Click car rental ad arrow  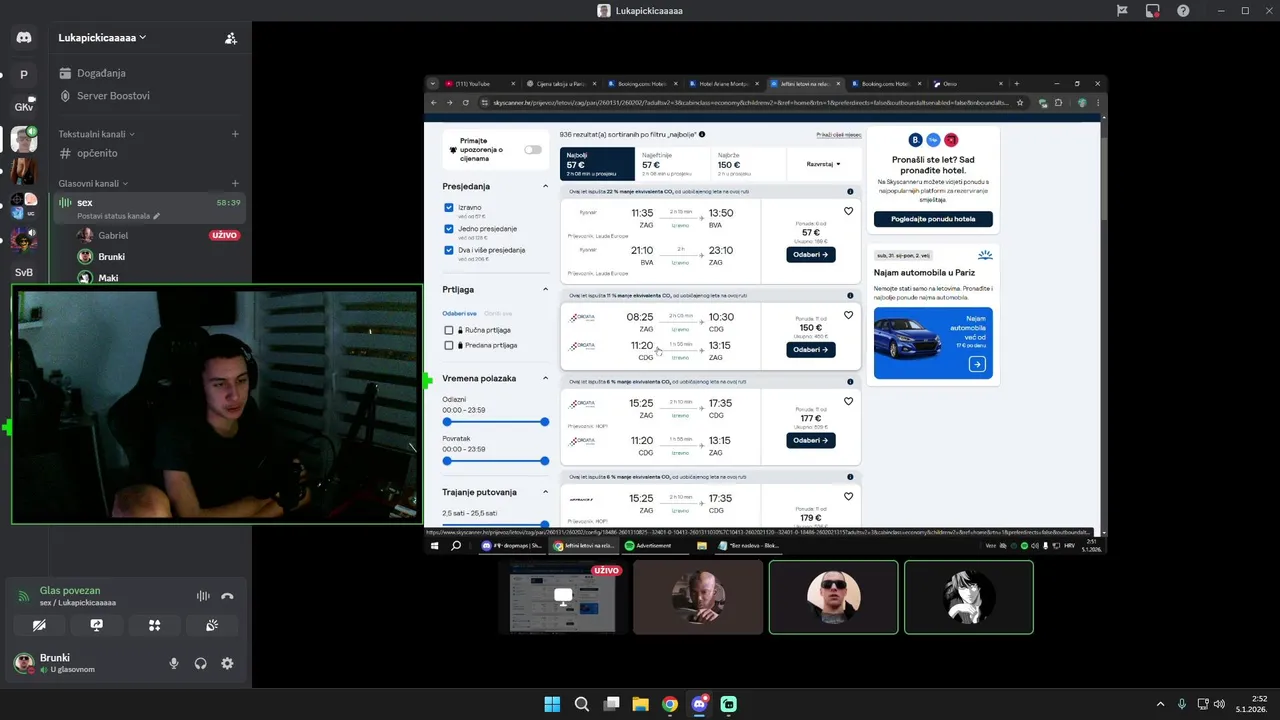point(977,365)
